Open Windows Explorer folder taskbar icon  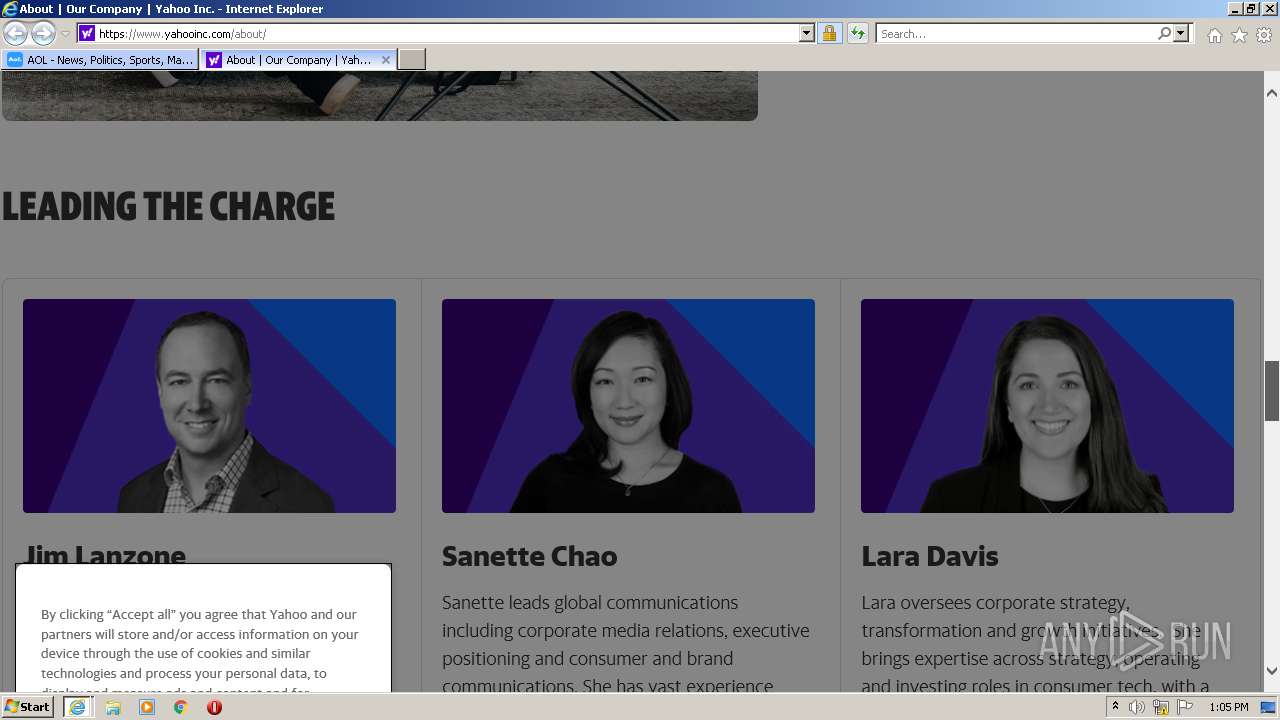(113, 707)
